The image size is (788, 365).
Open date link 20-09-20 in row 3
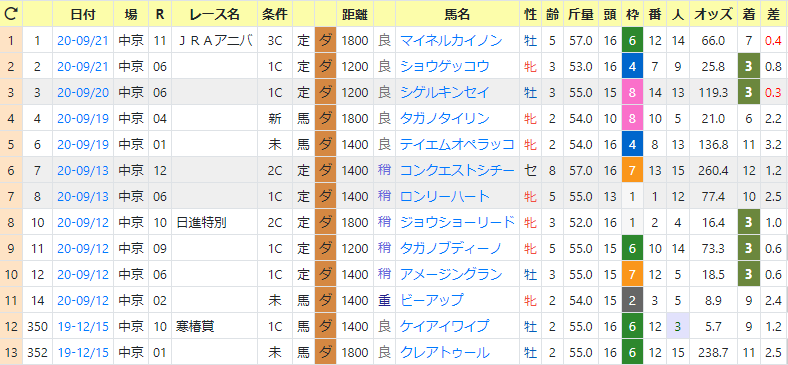click(83, 93)
